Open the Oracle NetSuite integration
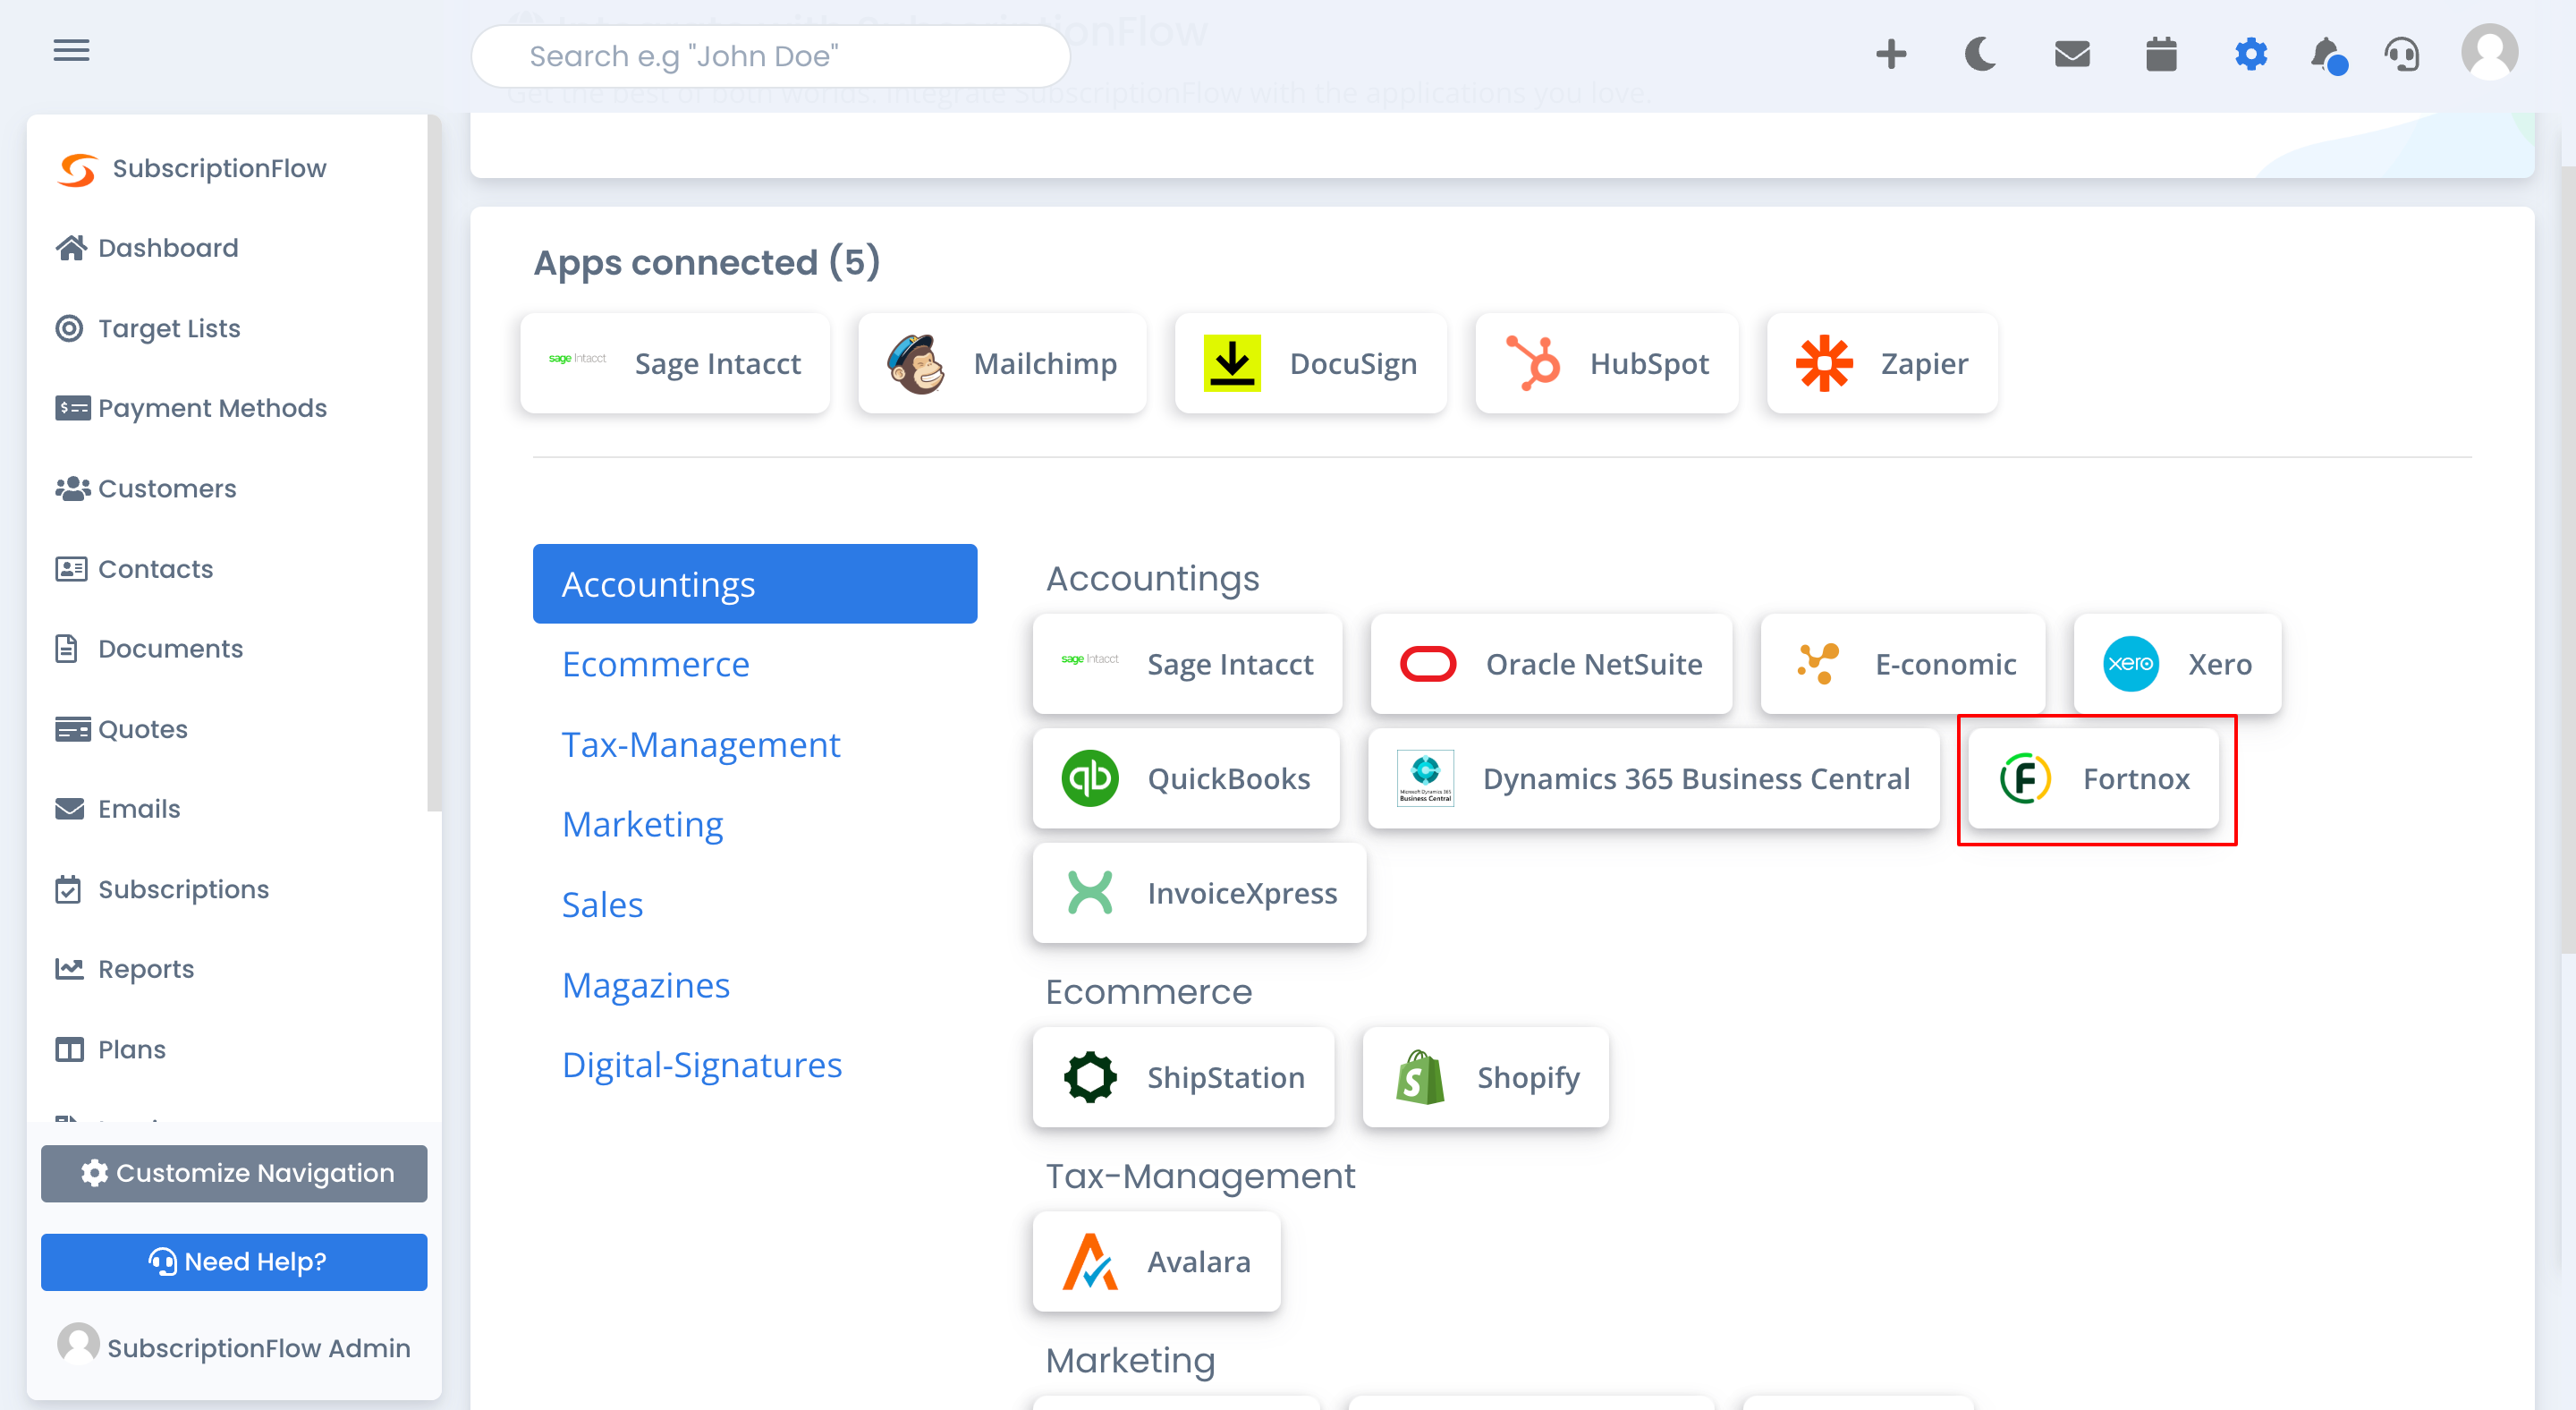This screenshot has width=2576, height=1410. point(1552,664)
